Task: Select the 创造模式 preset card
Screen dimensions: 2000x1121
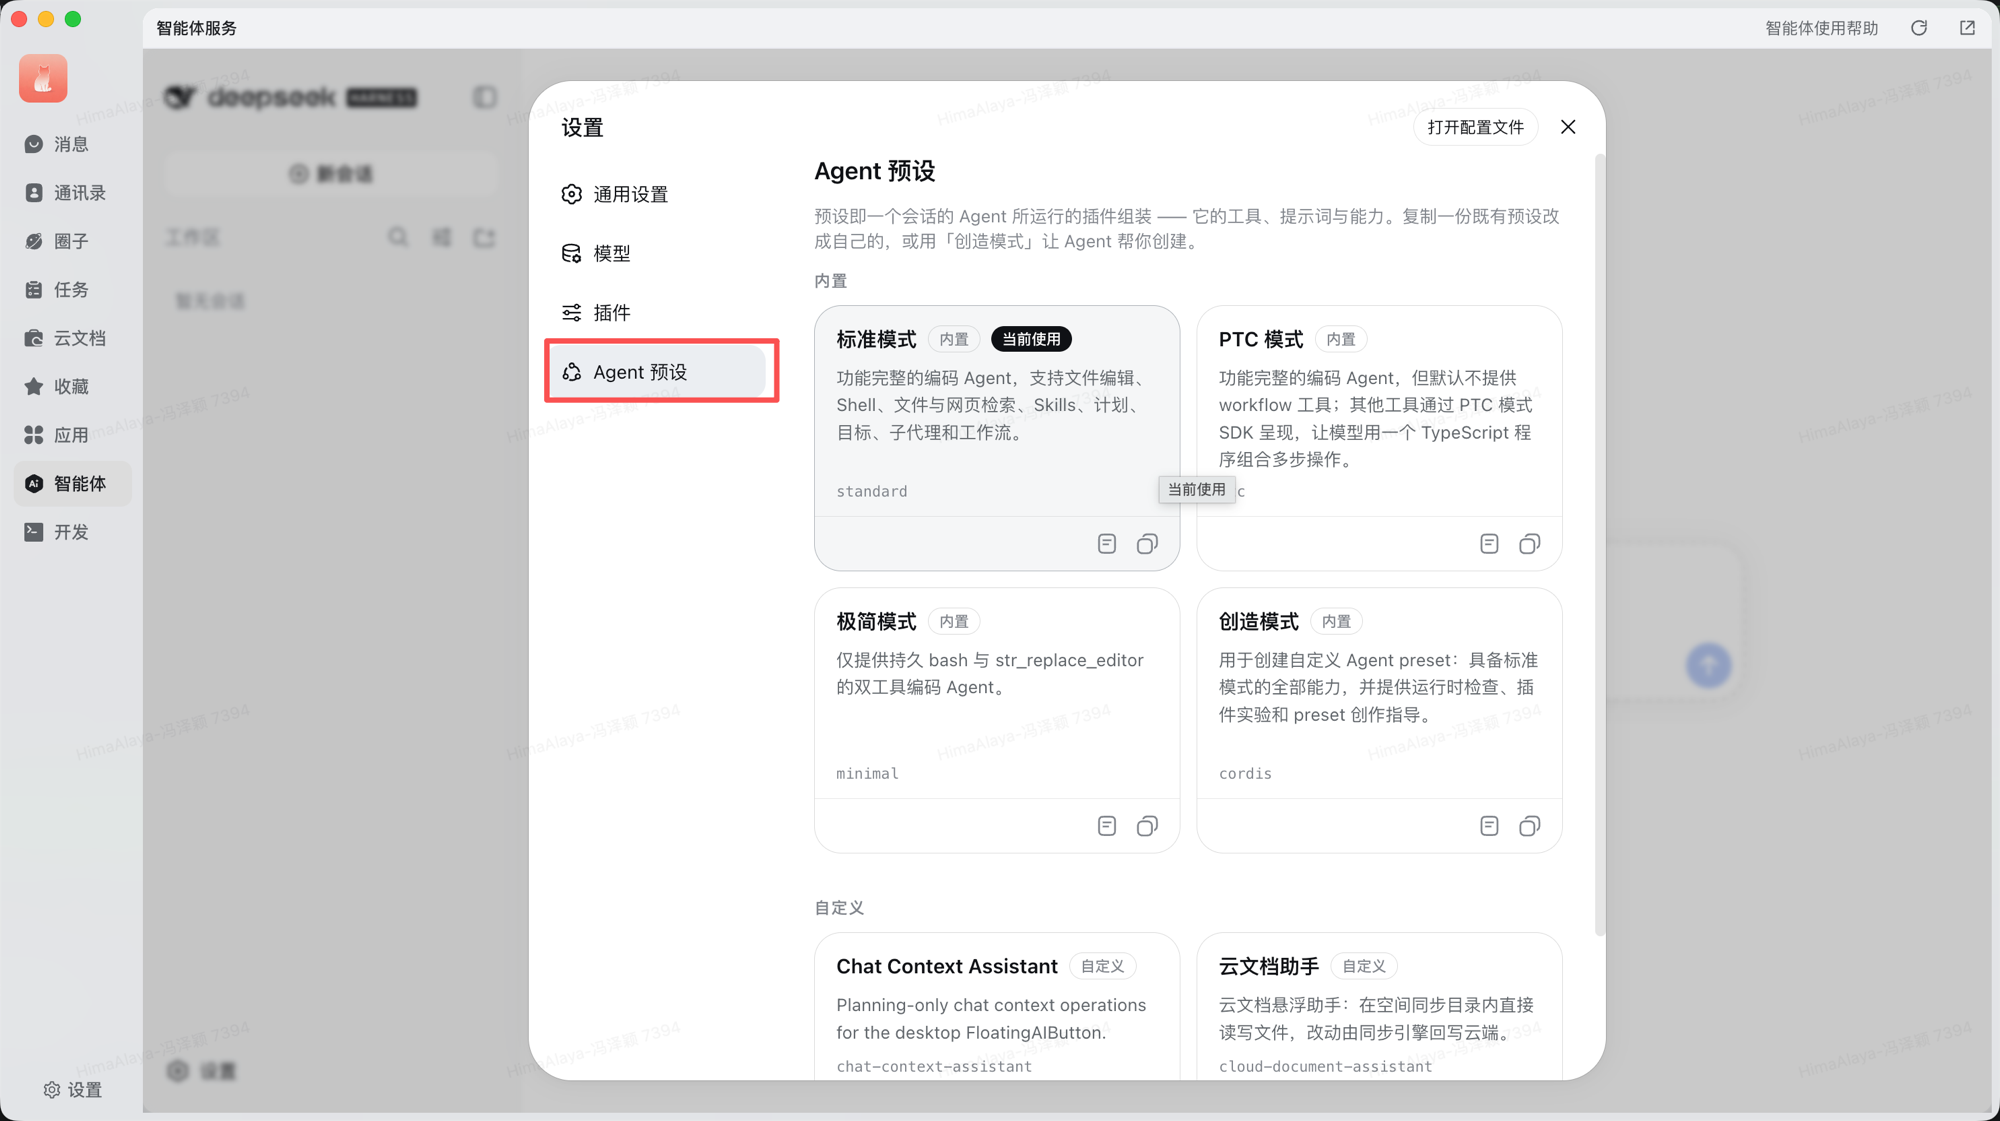Action: (1379, 720)
